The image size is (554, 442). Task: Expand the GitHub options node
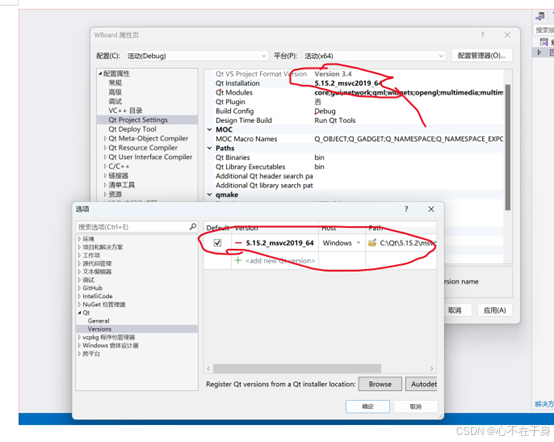(79, 288)
